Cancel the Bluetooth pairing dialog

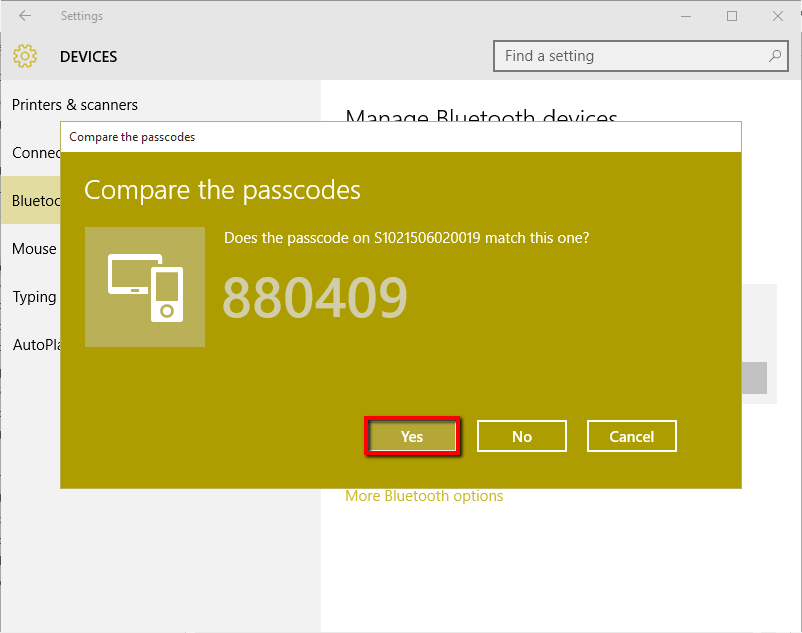point(631,435)
